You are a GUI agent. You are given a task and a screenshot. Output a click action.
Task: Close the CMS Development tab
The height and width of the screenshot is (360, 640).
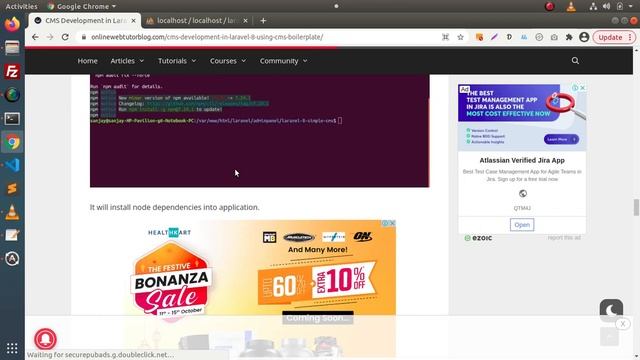tap(133, 20)
